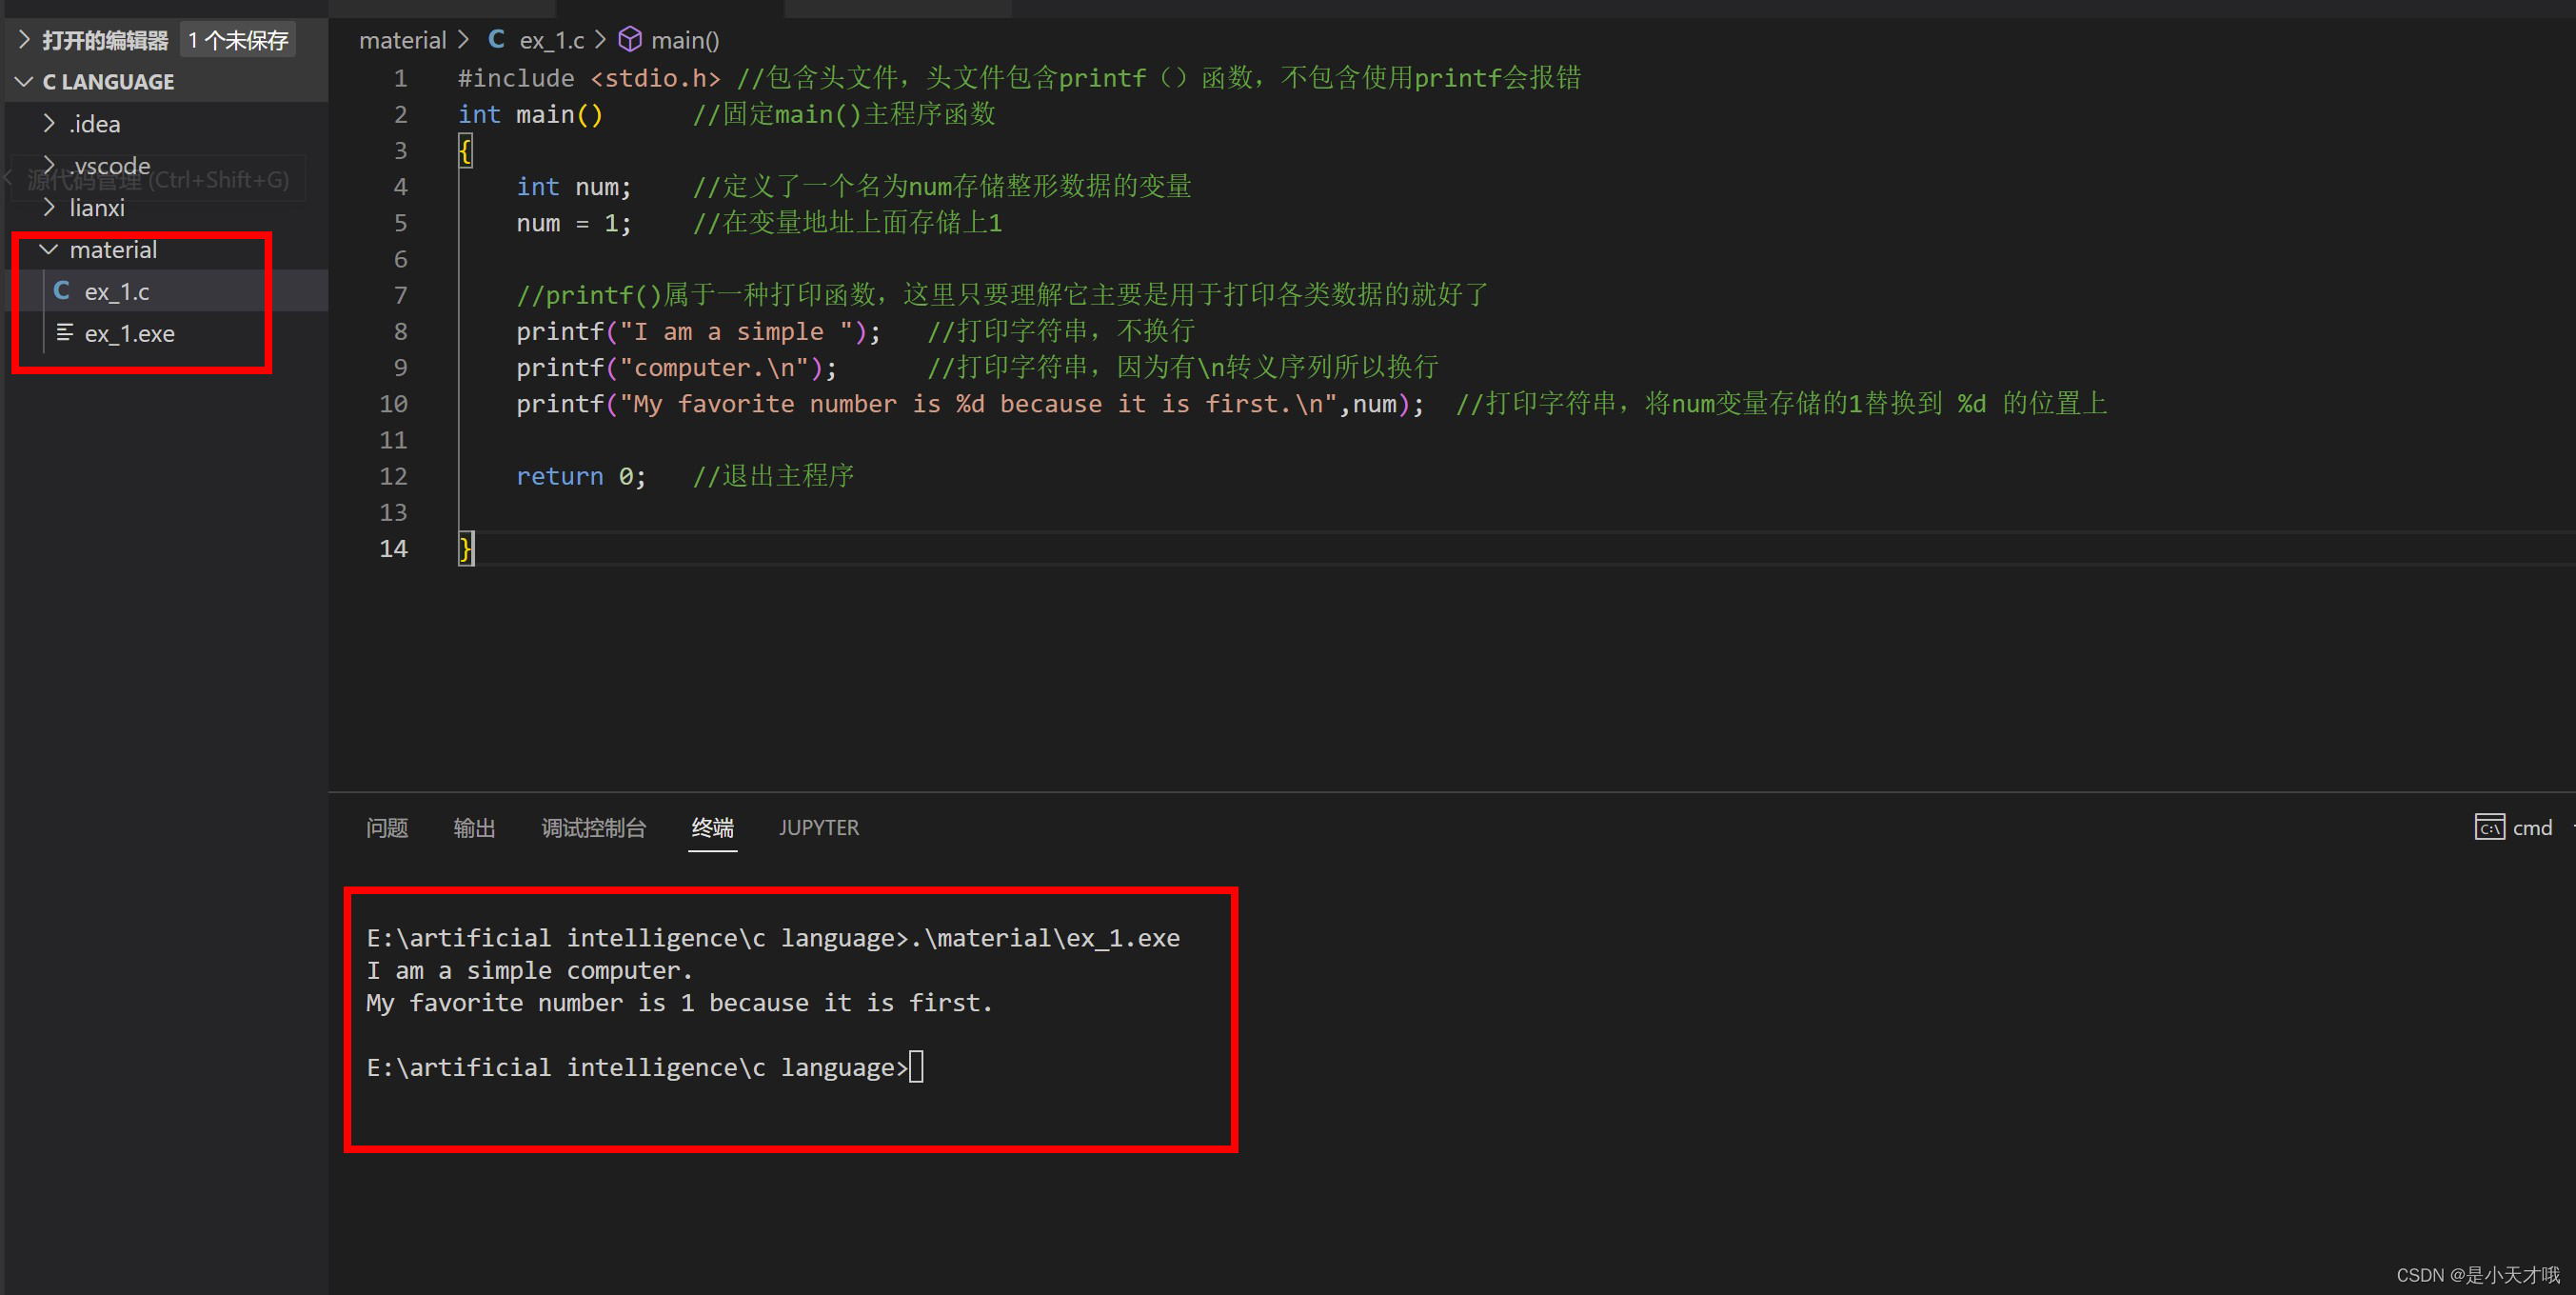This screenshot has width=2576, height=1295.
Task: Click line number 10 in the gutter
Action: pyautogui.click(x=393, y=404)
